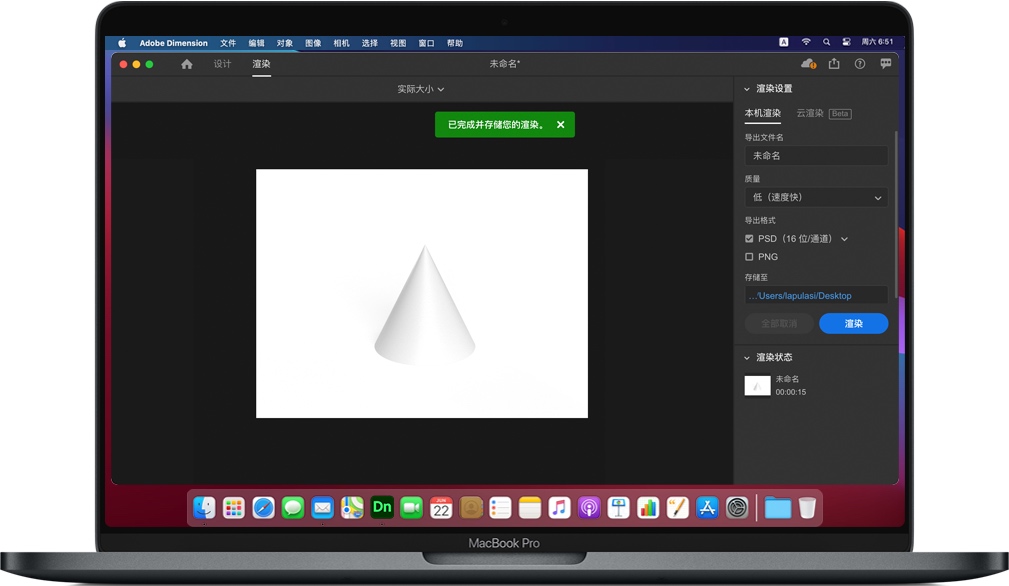Screen dimensions: 1009x586
Task: Launch Adobe Dimension from the dock
Action: pos(382,507)
